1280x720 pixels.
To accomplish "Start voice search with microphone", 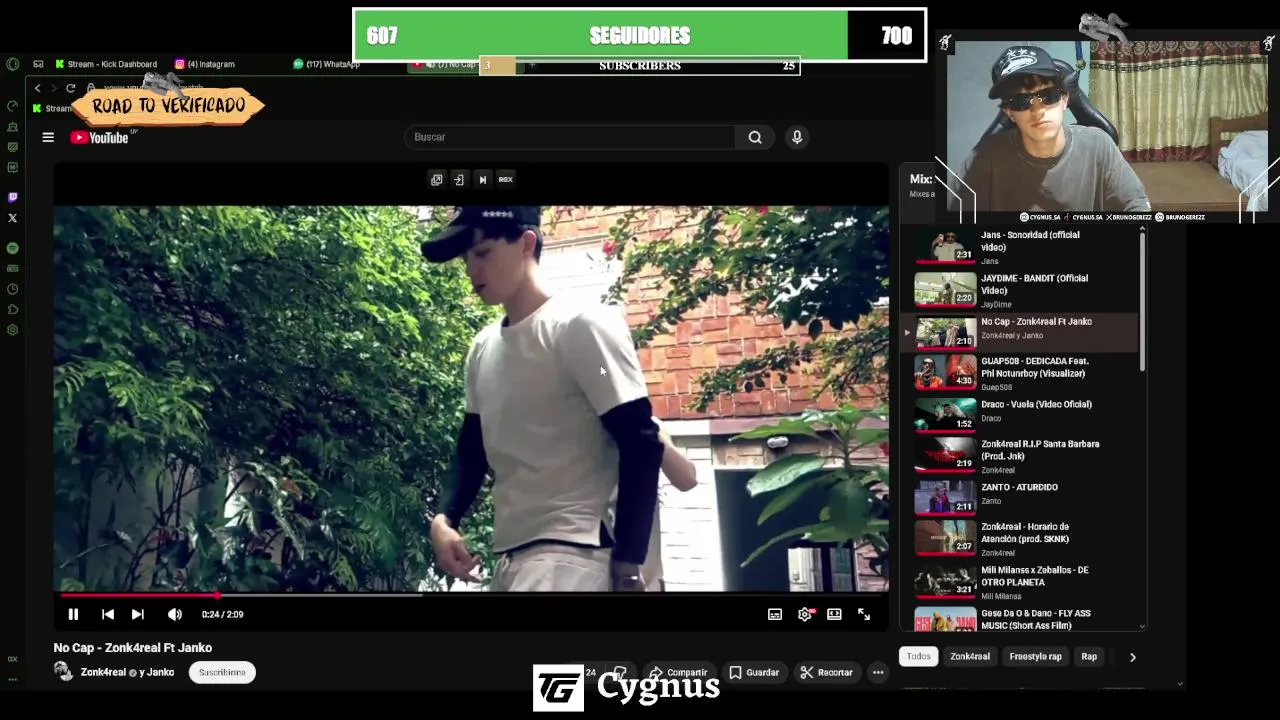I will (x=797, y=137).
